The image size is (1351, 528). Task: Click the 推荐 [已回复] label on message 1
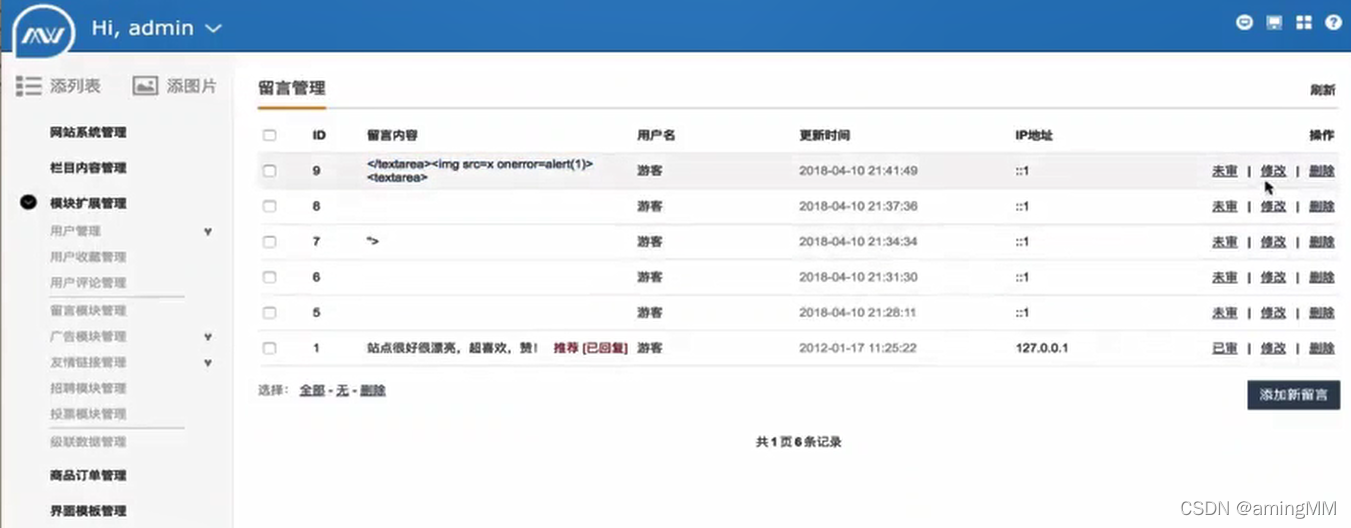591,348
